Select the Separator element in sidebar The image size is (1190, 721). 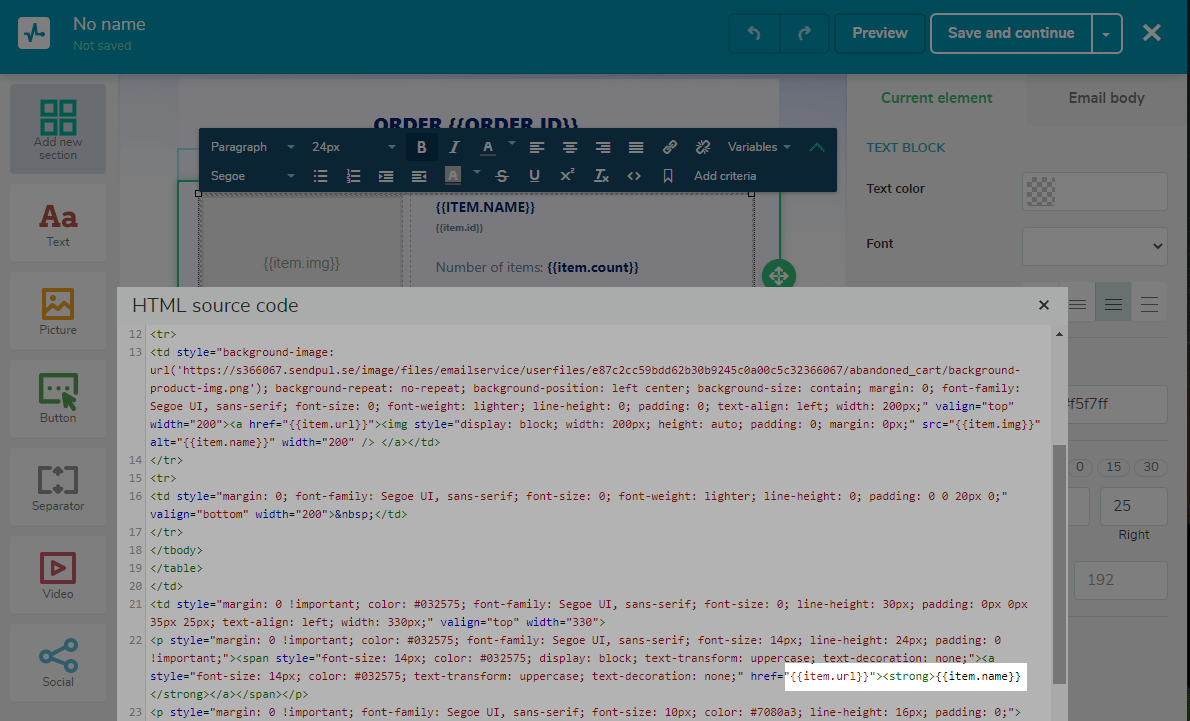click(58, 487)
